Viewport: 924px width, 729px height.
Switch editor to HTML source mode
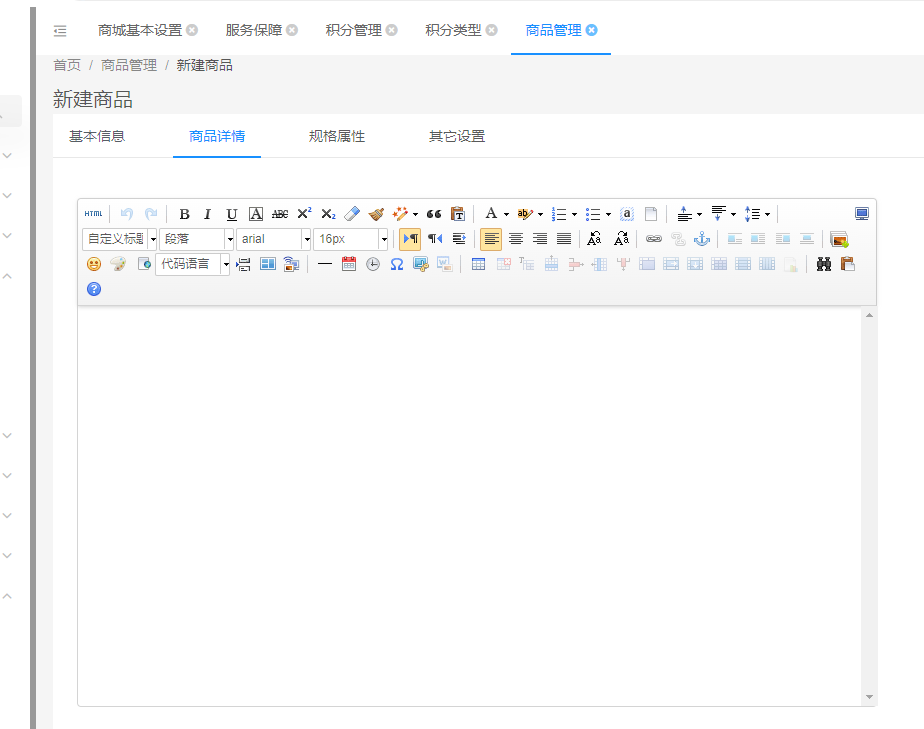point(93,214)
